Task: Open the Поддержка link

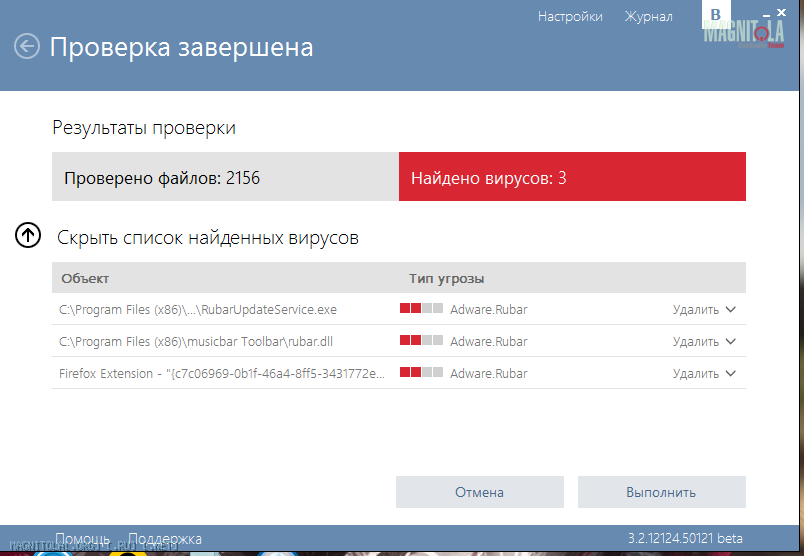Action: [165, 539]
